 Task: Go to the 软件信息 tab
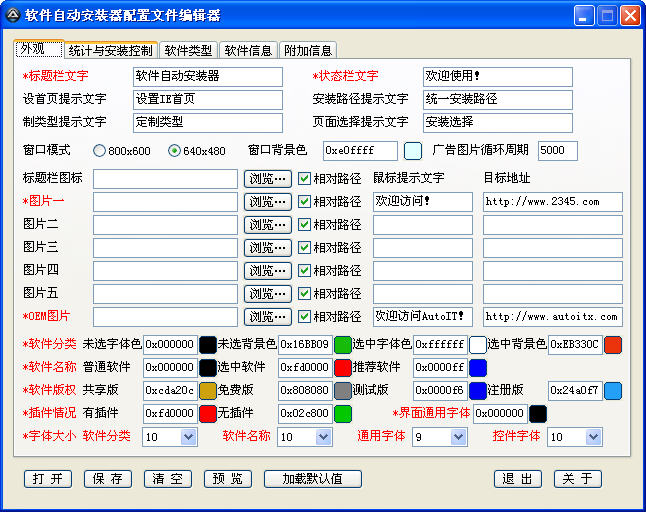248,51
